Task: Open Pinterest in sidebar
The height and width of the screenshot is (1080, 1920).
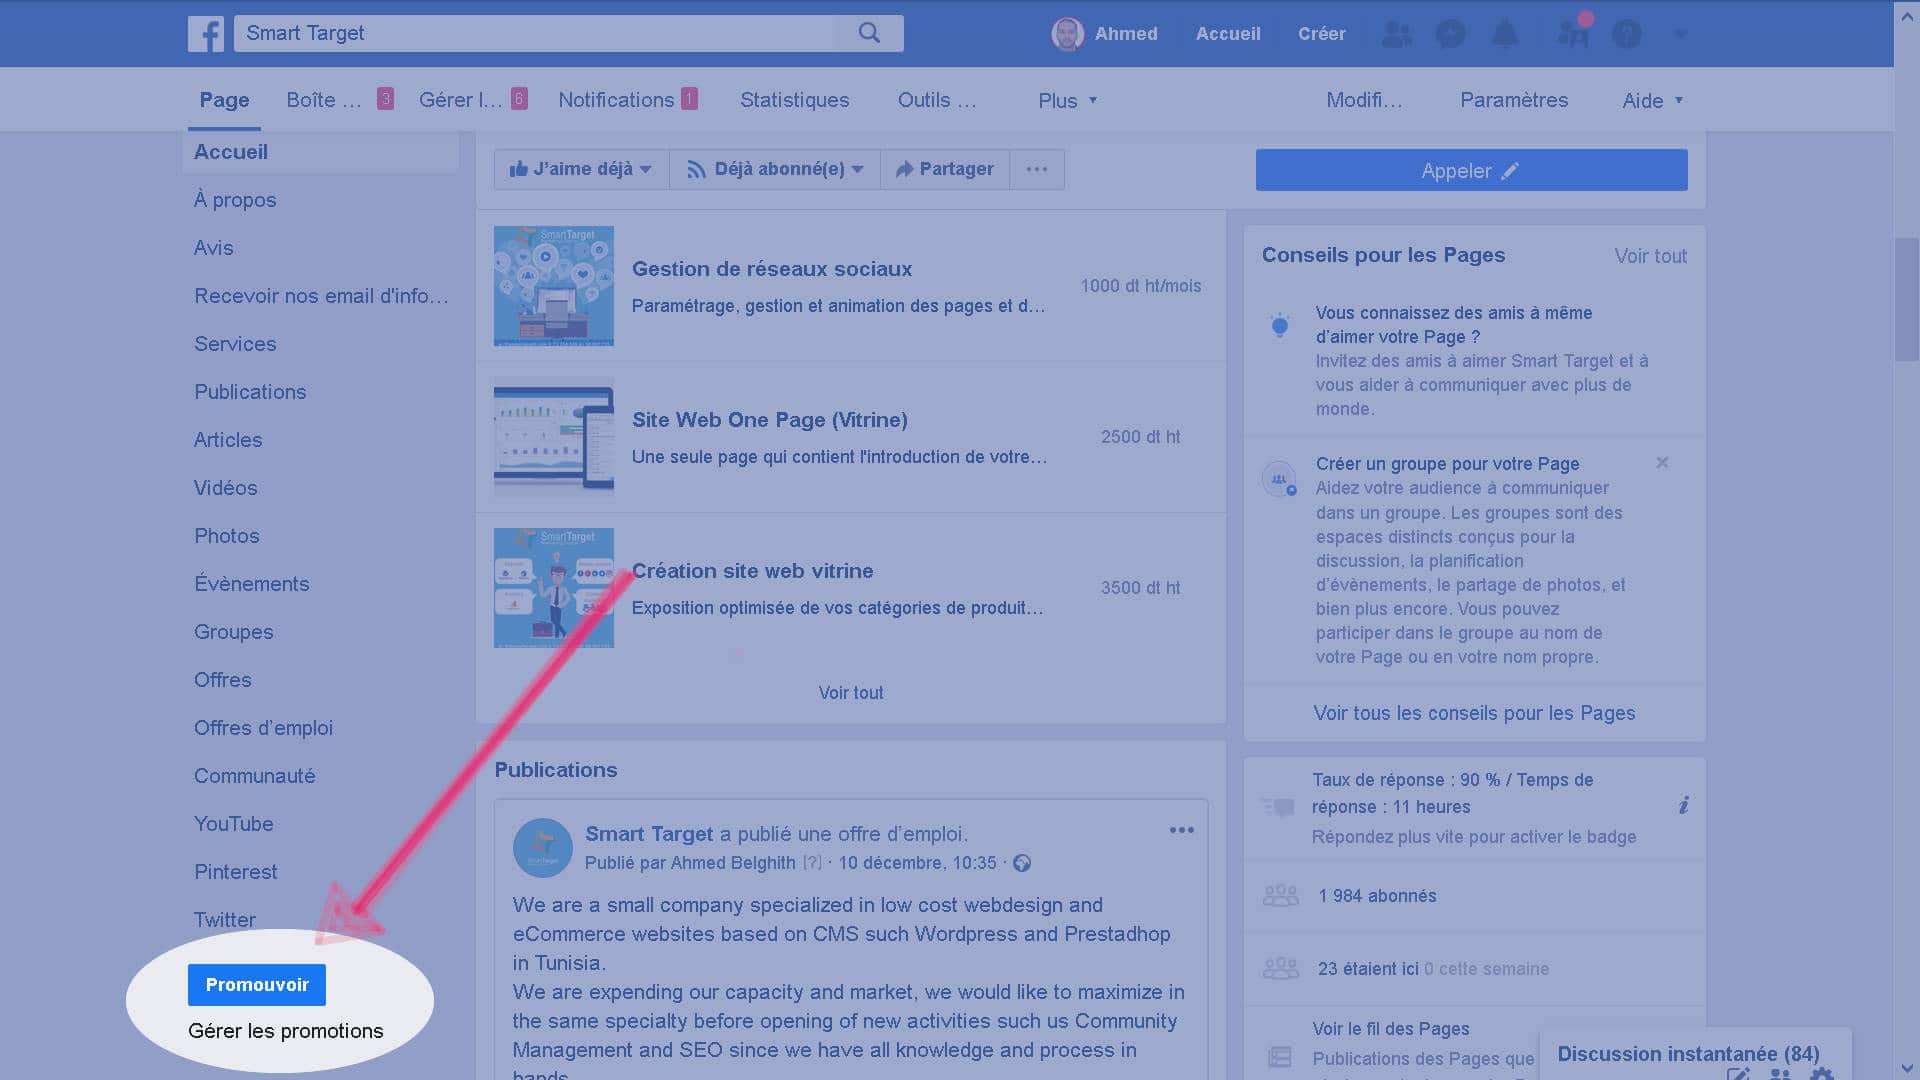Action: pyautogui.click(x=235, y=872)
